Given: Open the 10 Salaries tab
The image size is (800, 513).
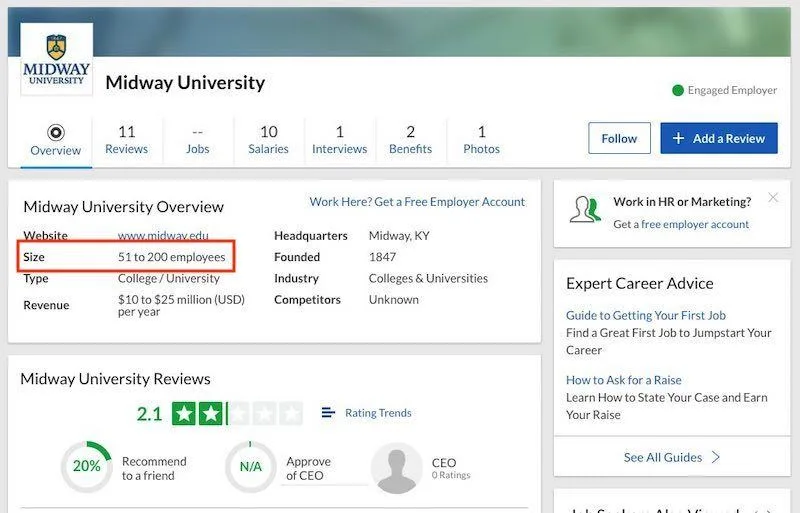Looking at the screenshot, I should coord(268,140).
